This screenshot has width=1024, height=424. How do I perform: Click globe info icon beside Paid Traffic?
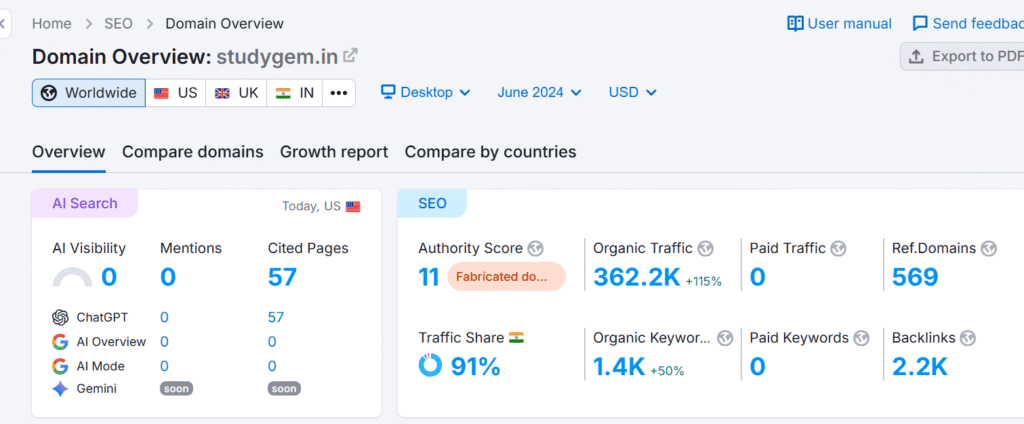point(839,248)
